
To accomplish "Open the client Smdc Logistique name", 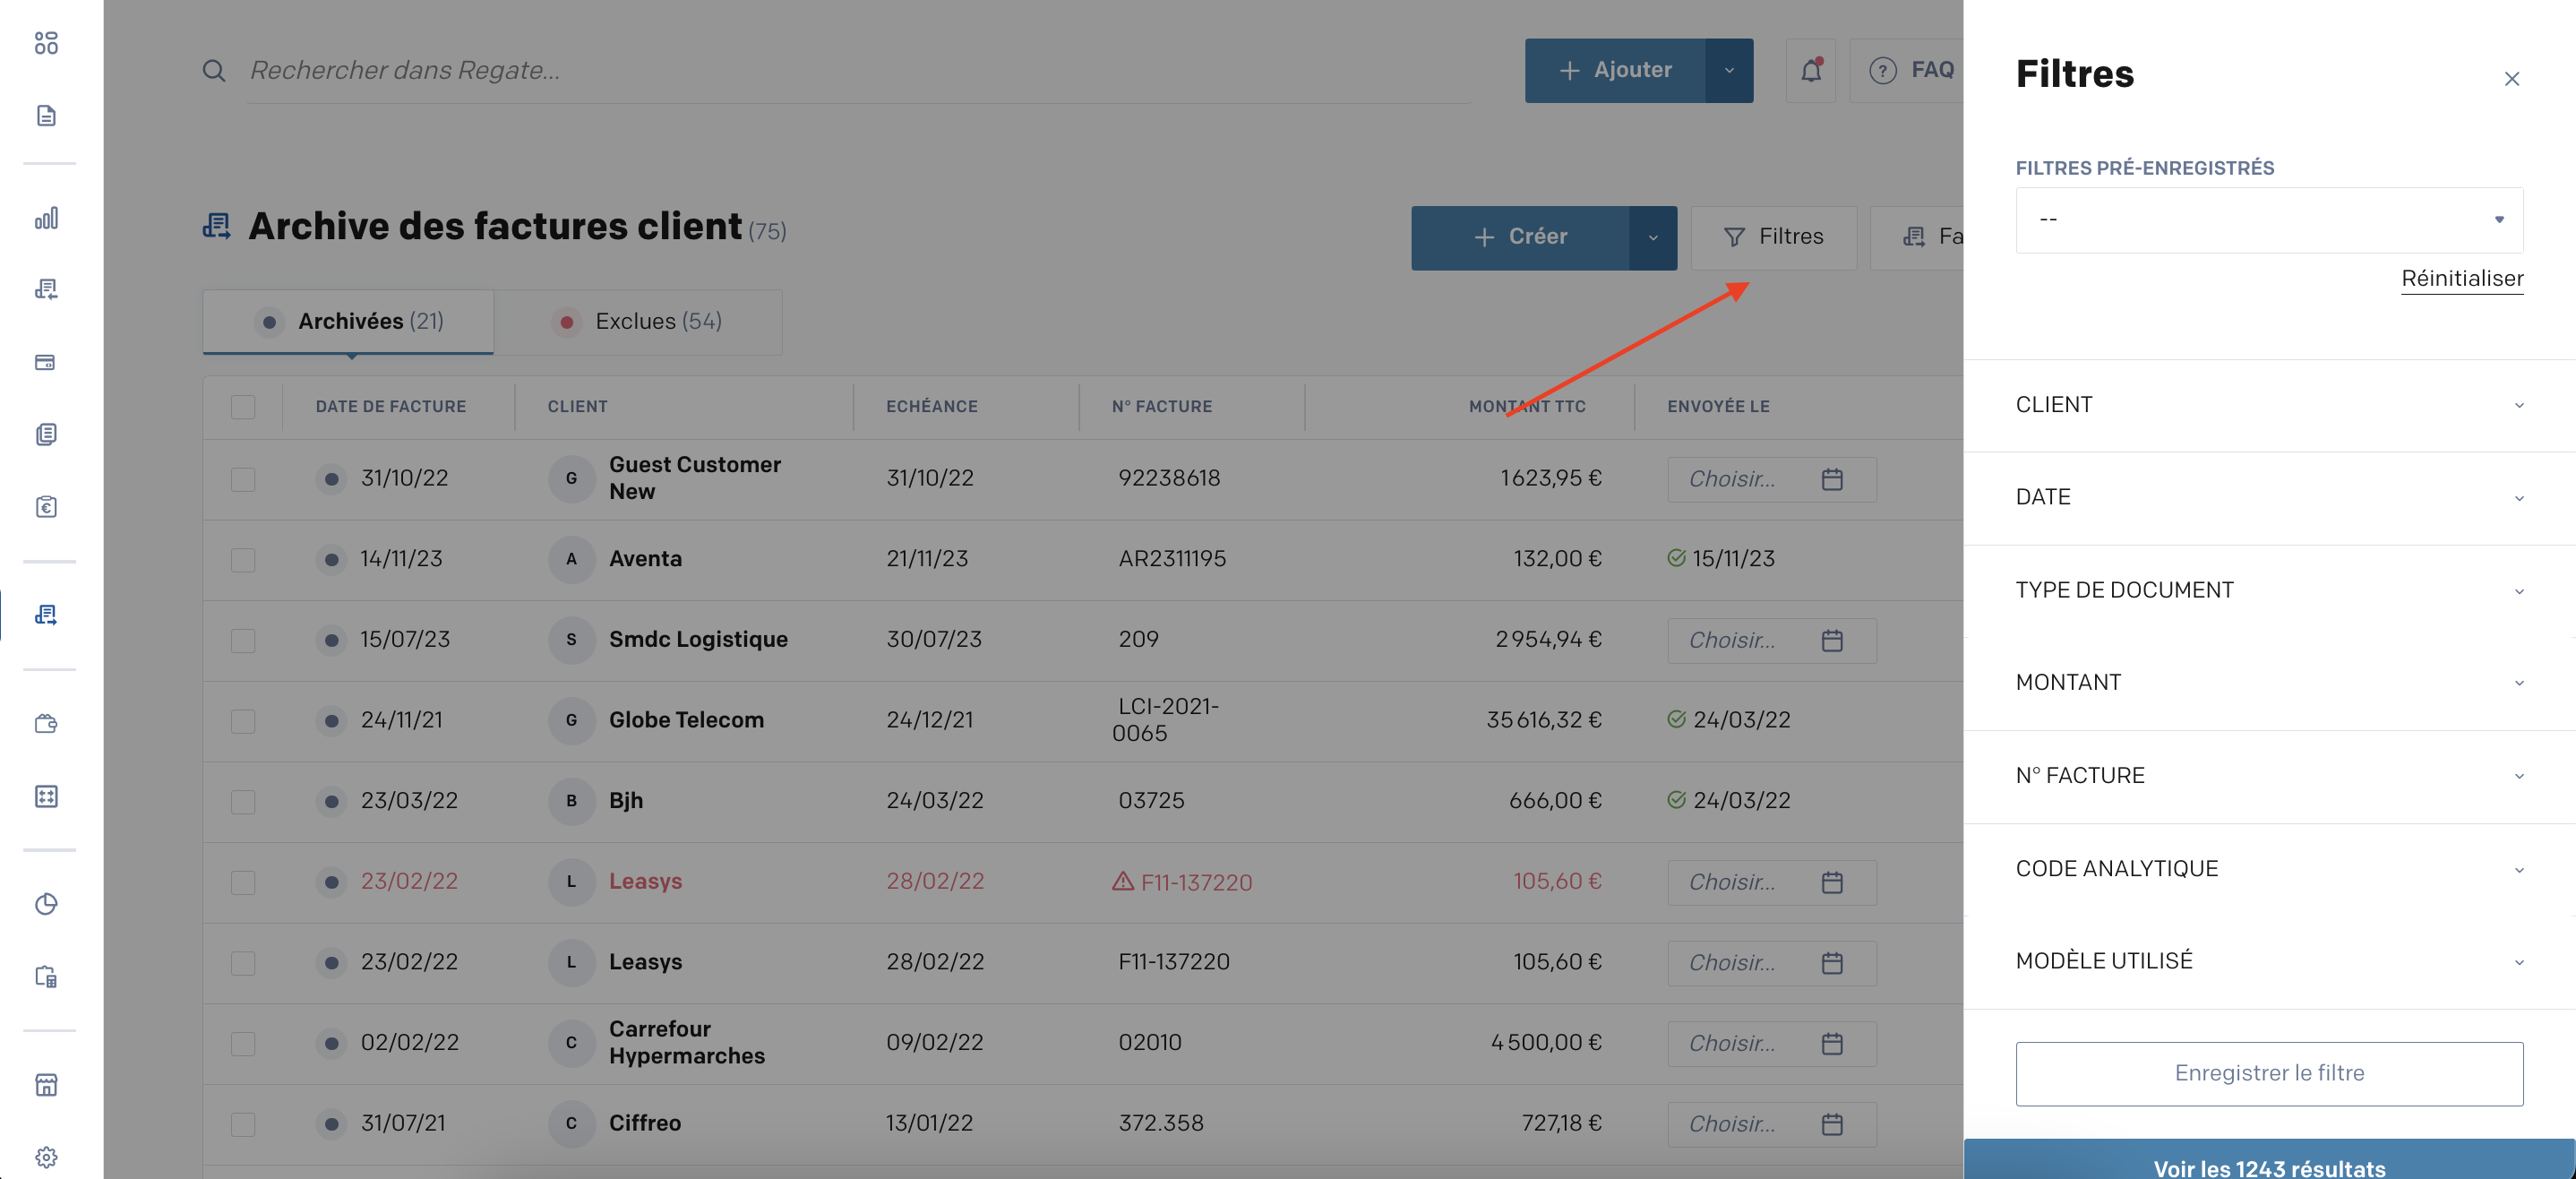I will (698, 640).
